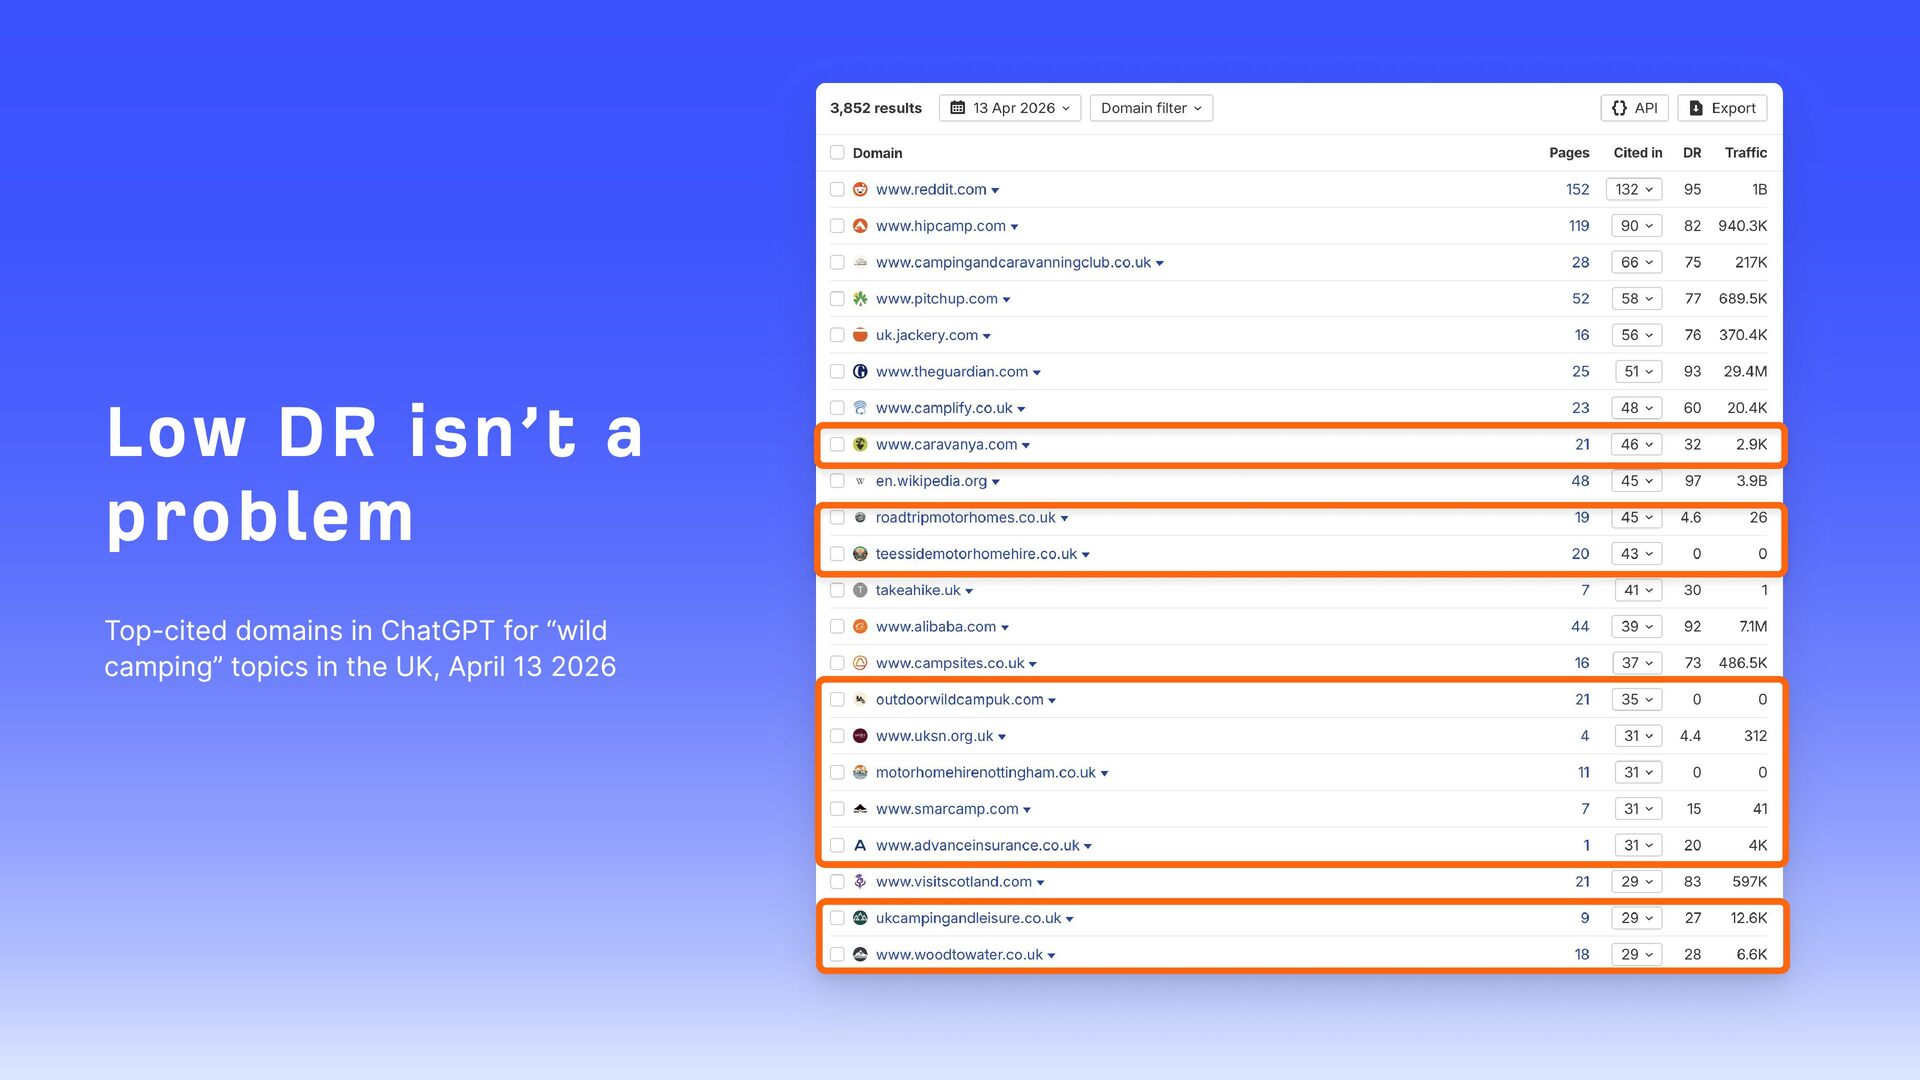Open the 13 Apr 2026 date picker
Viewport: 1920px width, 1080px height.
1010,108
